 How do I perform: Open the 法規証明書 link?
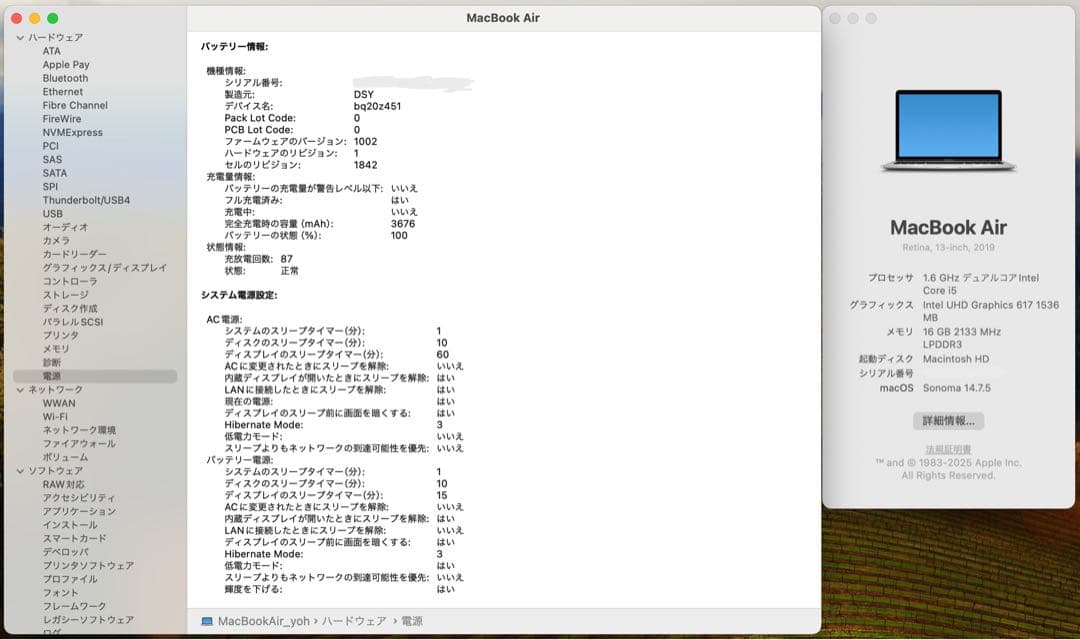[x=948, y=447]
